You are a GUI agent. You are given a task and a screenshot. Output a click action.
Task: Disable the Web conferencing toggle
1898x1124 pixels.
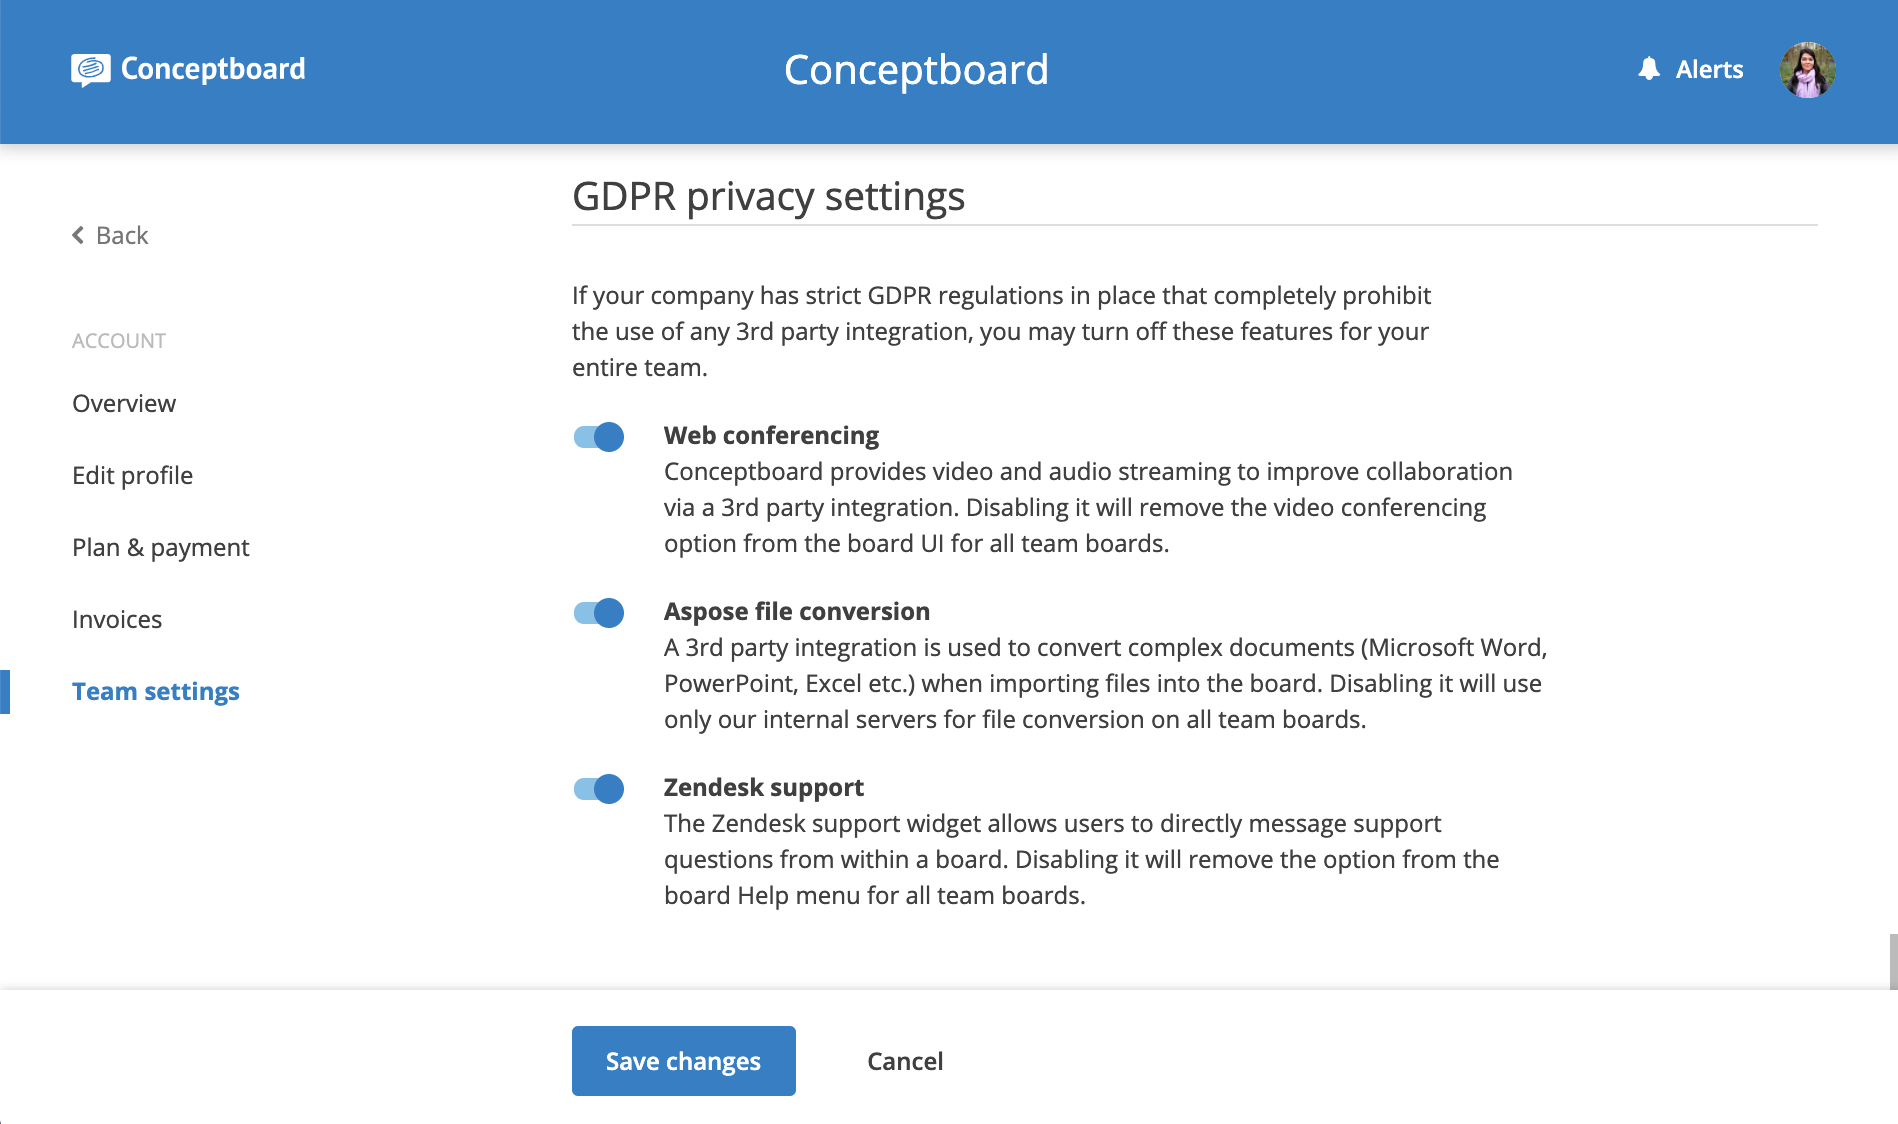click(x=599, y=437)
